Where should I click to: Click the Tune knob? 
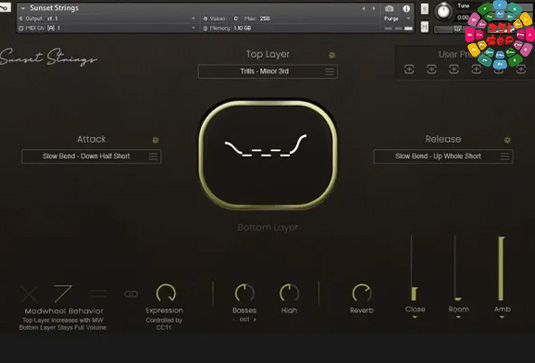443,12
